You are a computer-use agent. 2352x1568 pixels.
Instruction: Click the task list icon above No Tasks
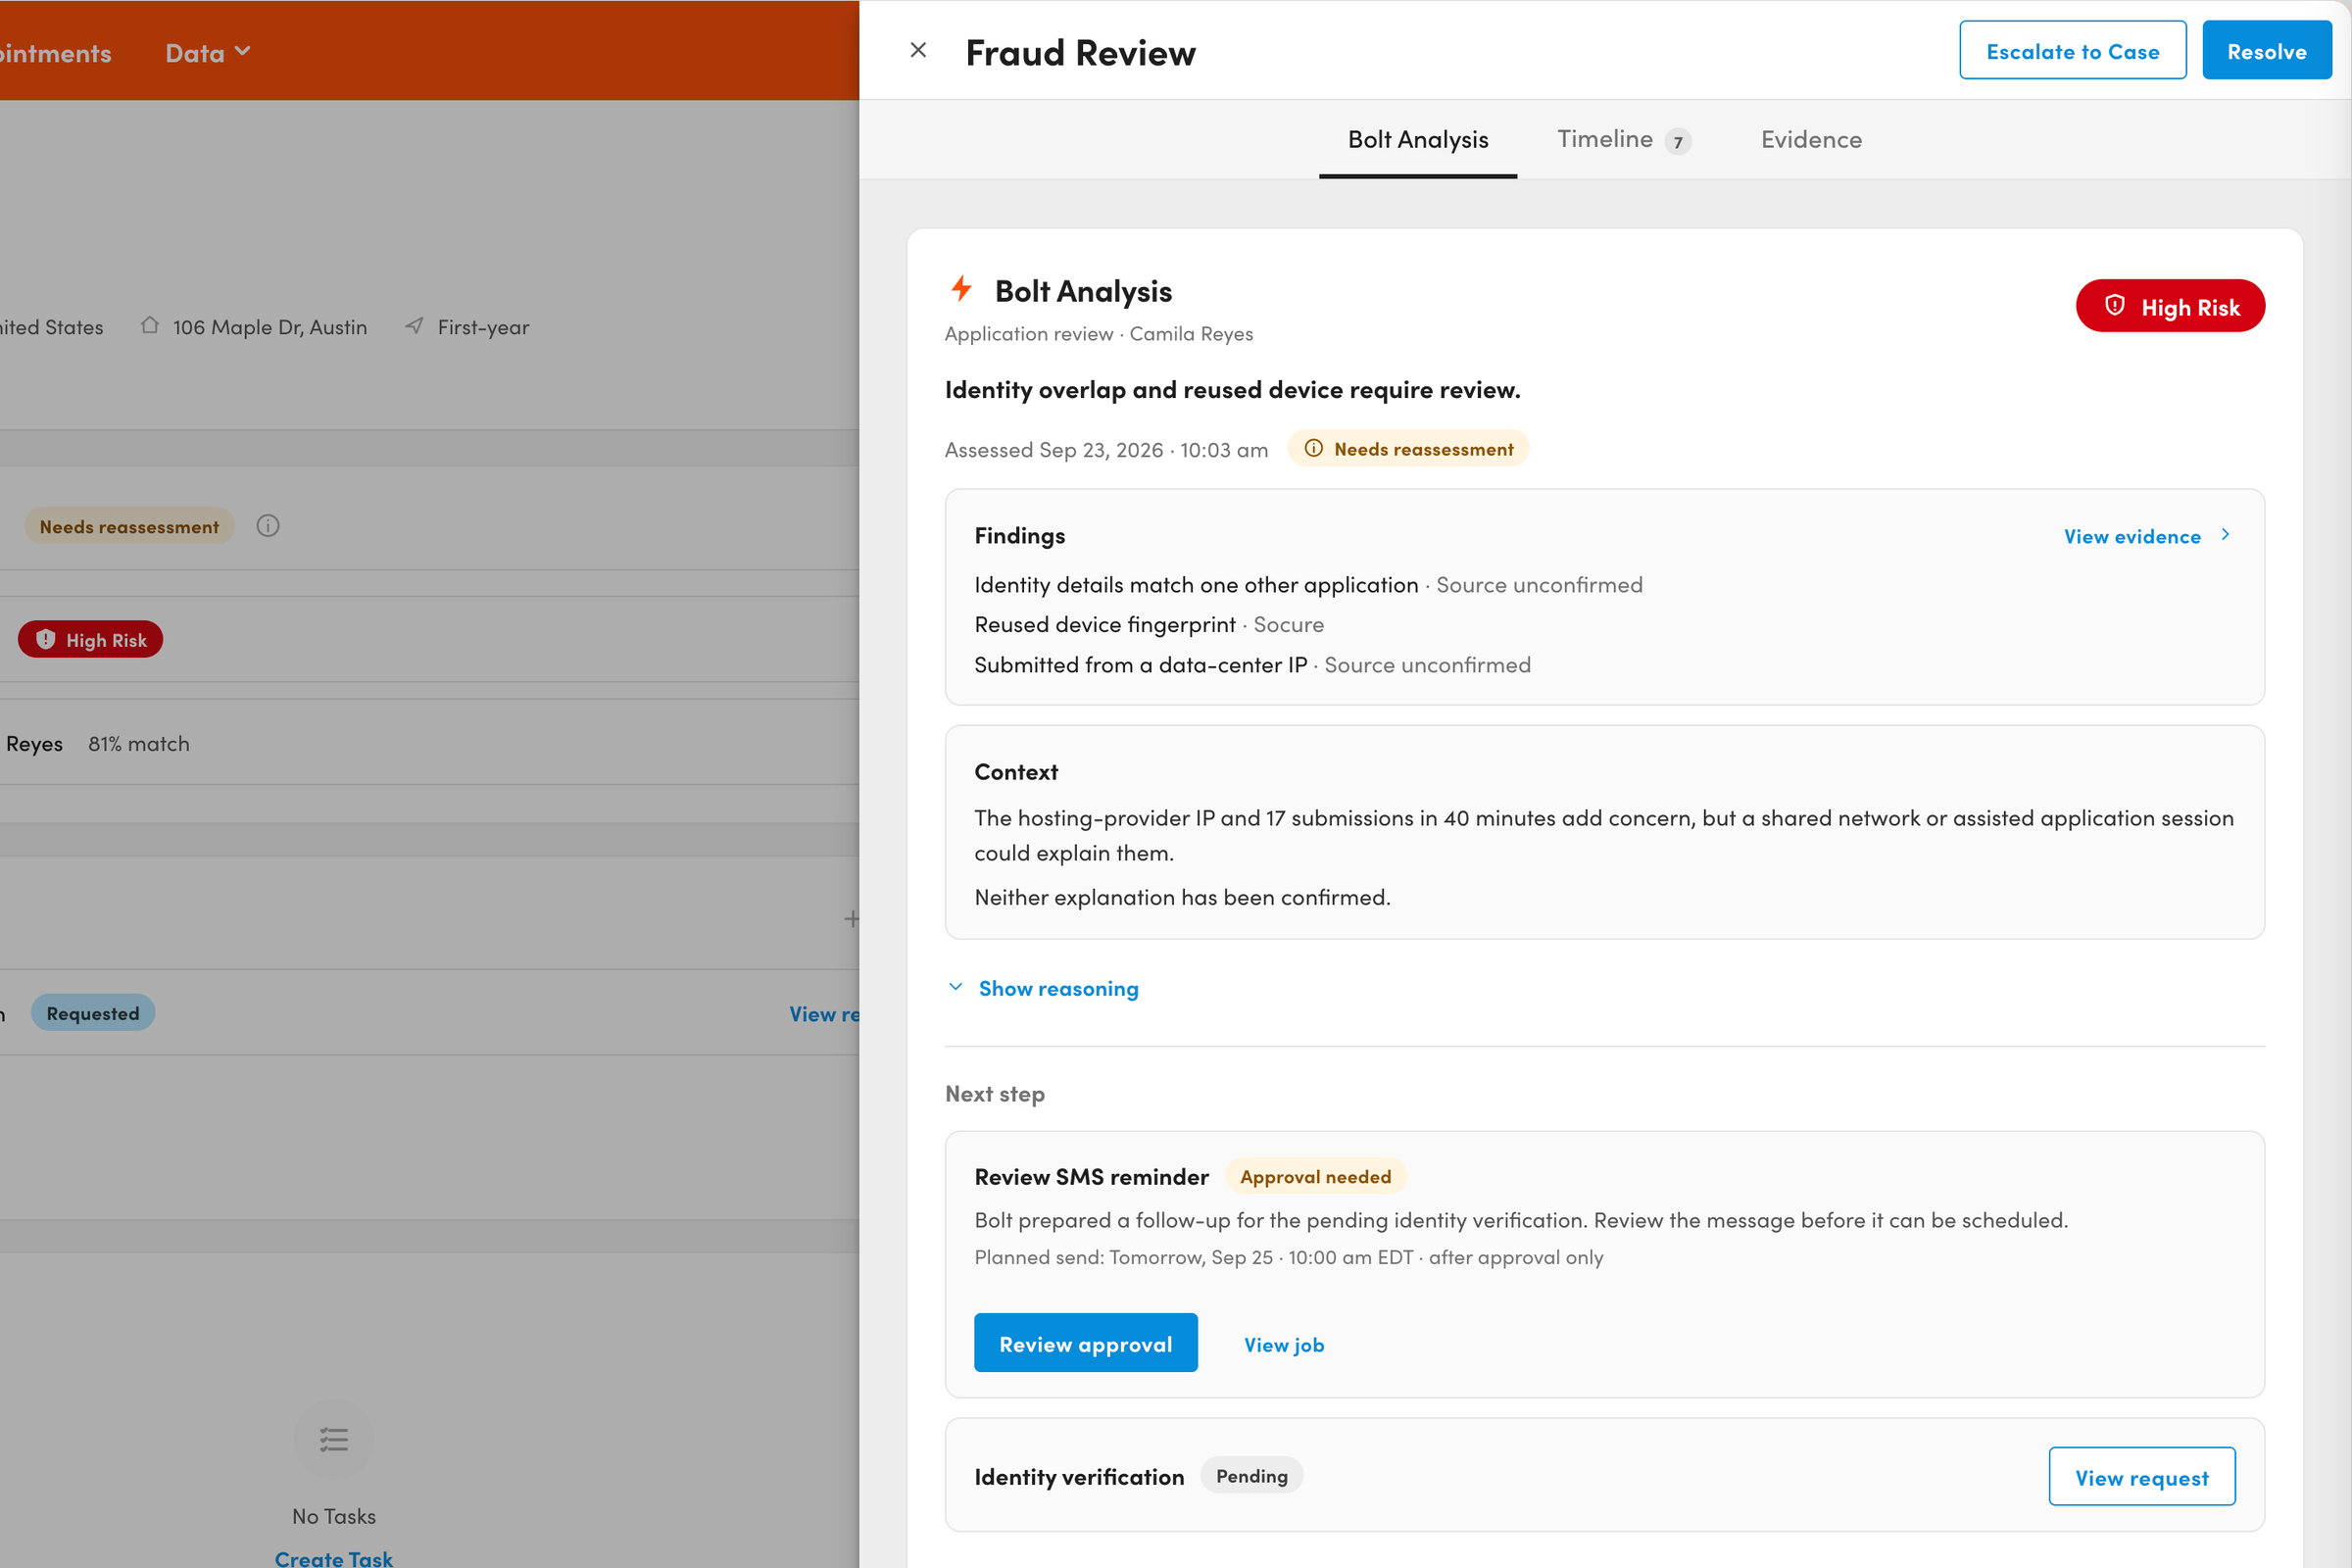click(334, 1439)
